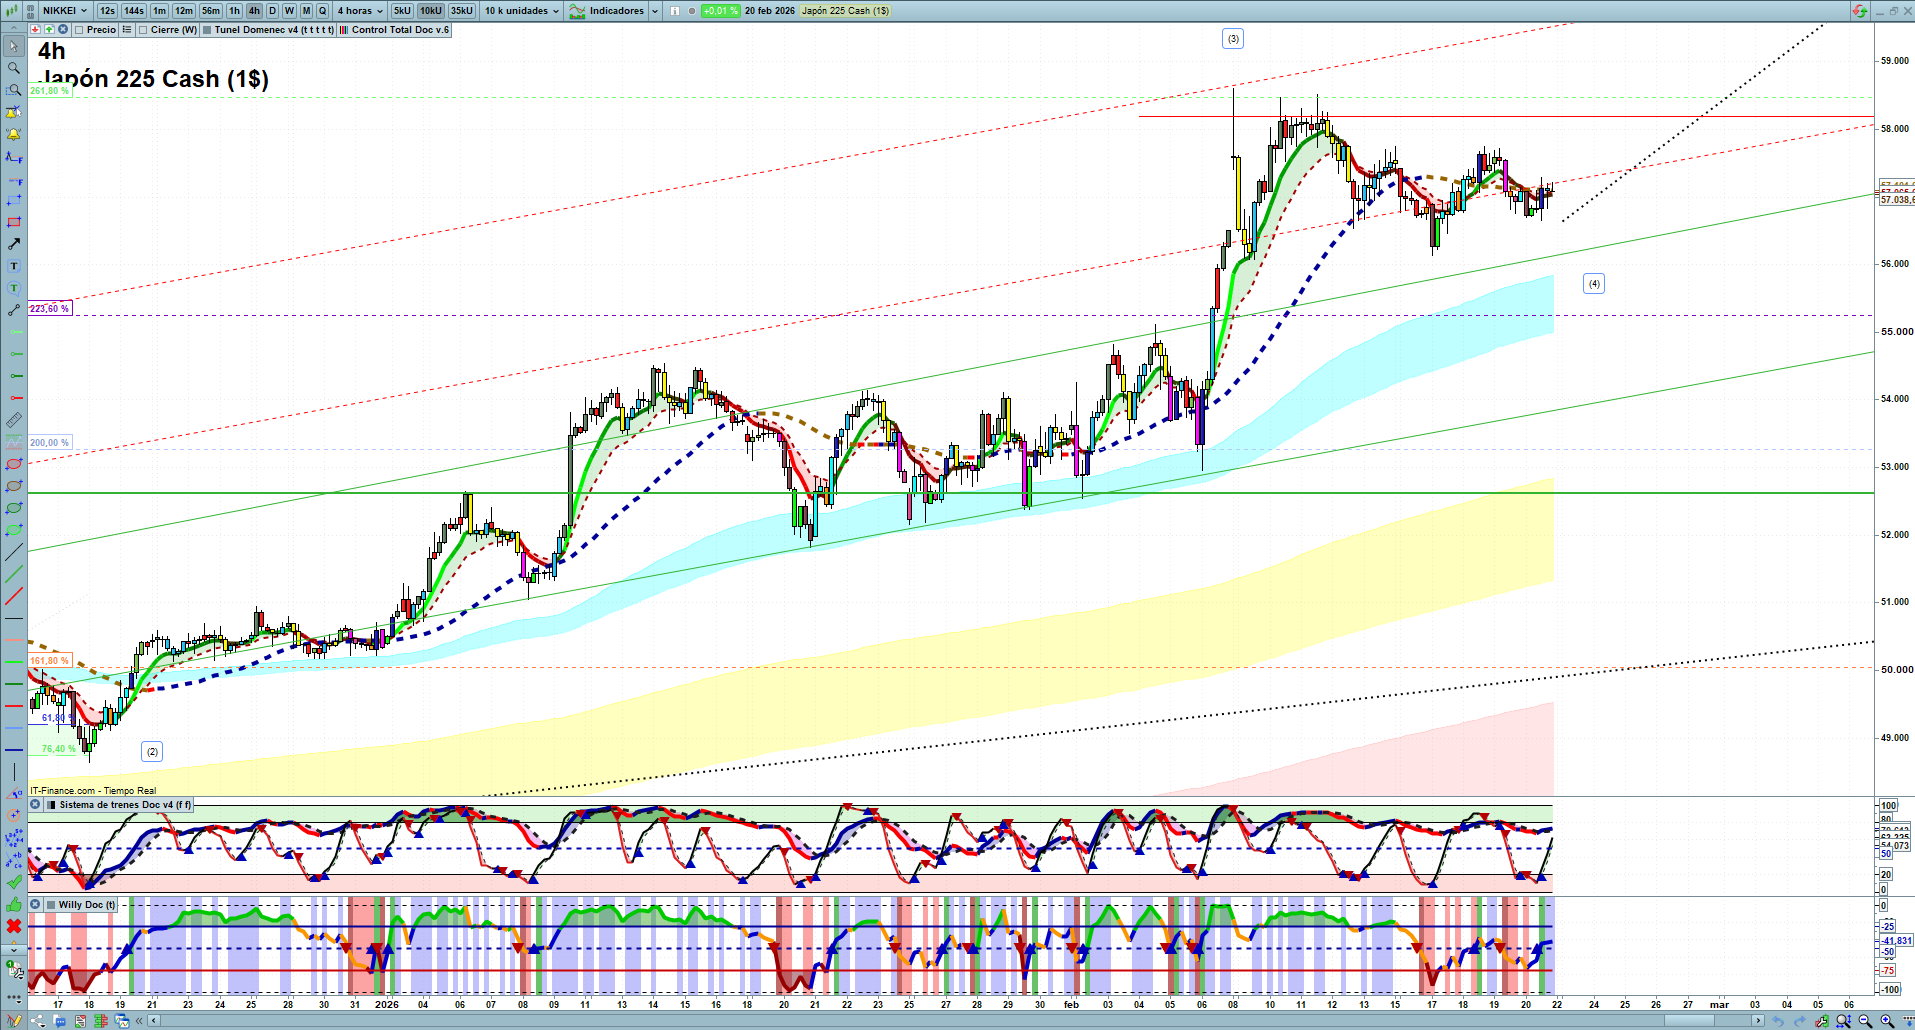Click the zoom-out magnifier at bottom right
Image resolution: width=1915 pixels, height=1030 pixels.
tap(1865, 1021)
